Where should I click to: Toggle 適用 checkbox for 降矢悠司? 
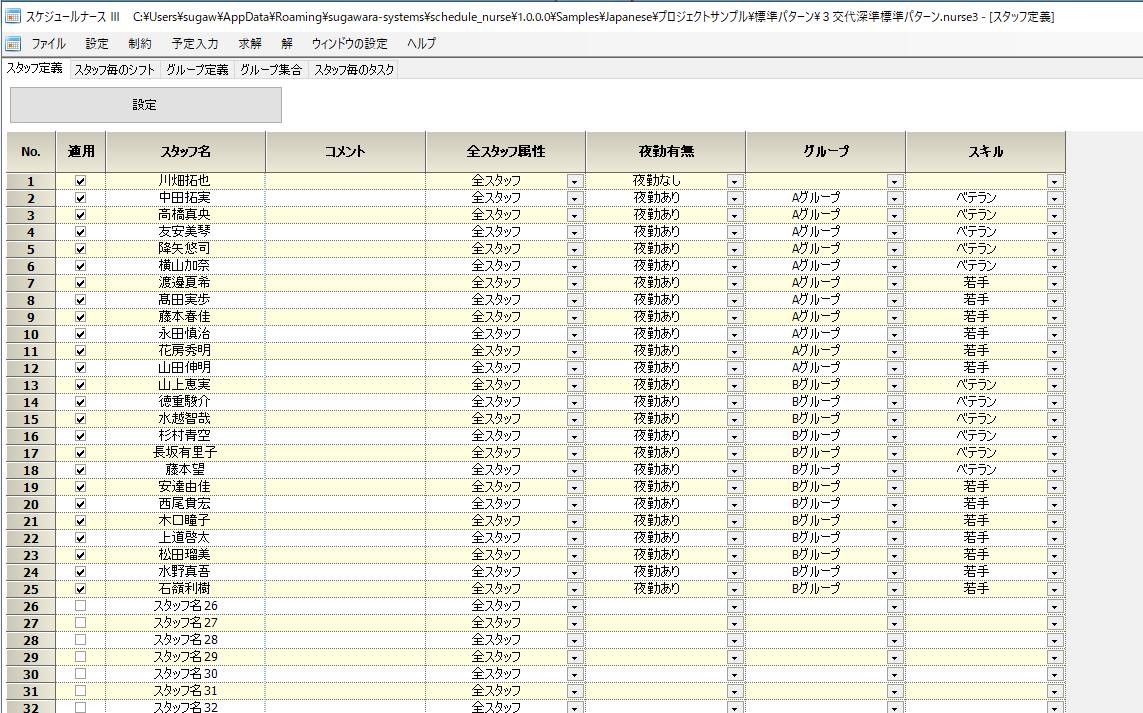pyautogui.click(x=80, y=249)
